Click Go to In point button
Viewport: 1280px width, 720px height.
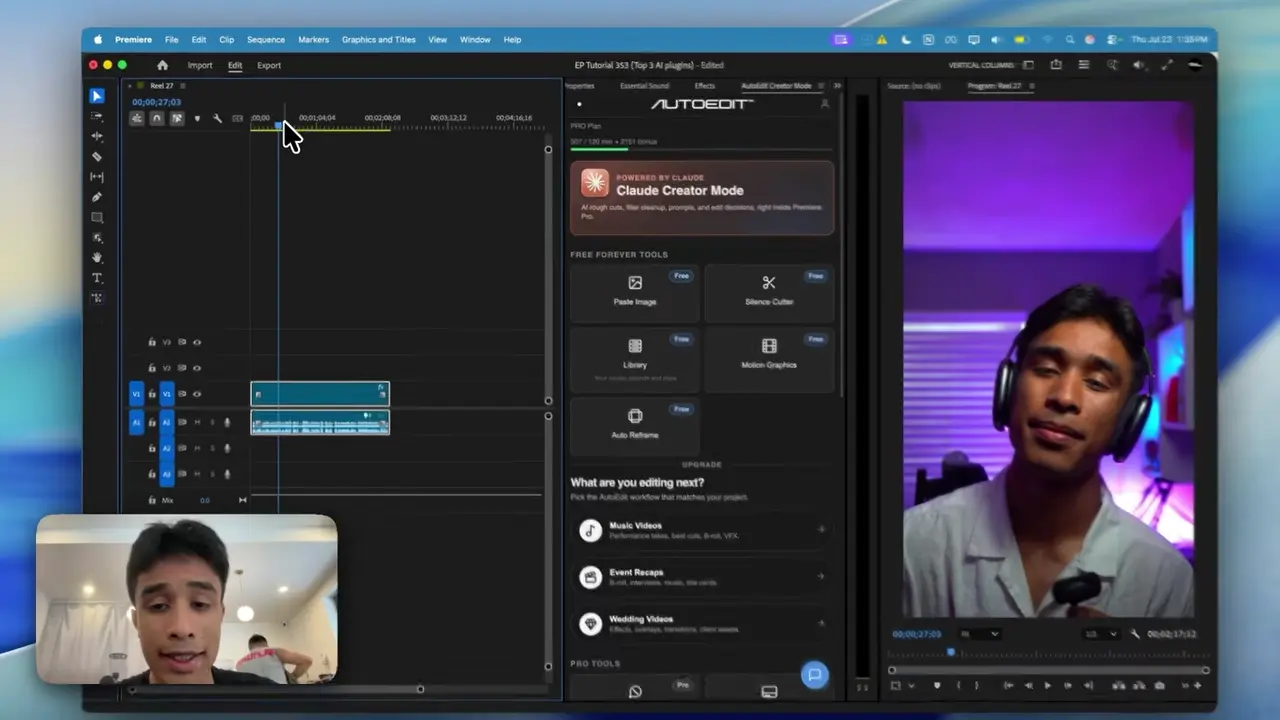pos(1008,686)
